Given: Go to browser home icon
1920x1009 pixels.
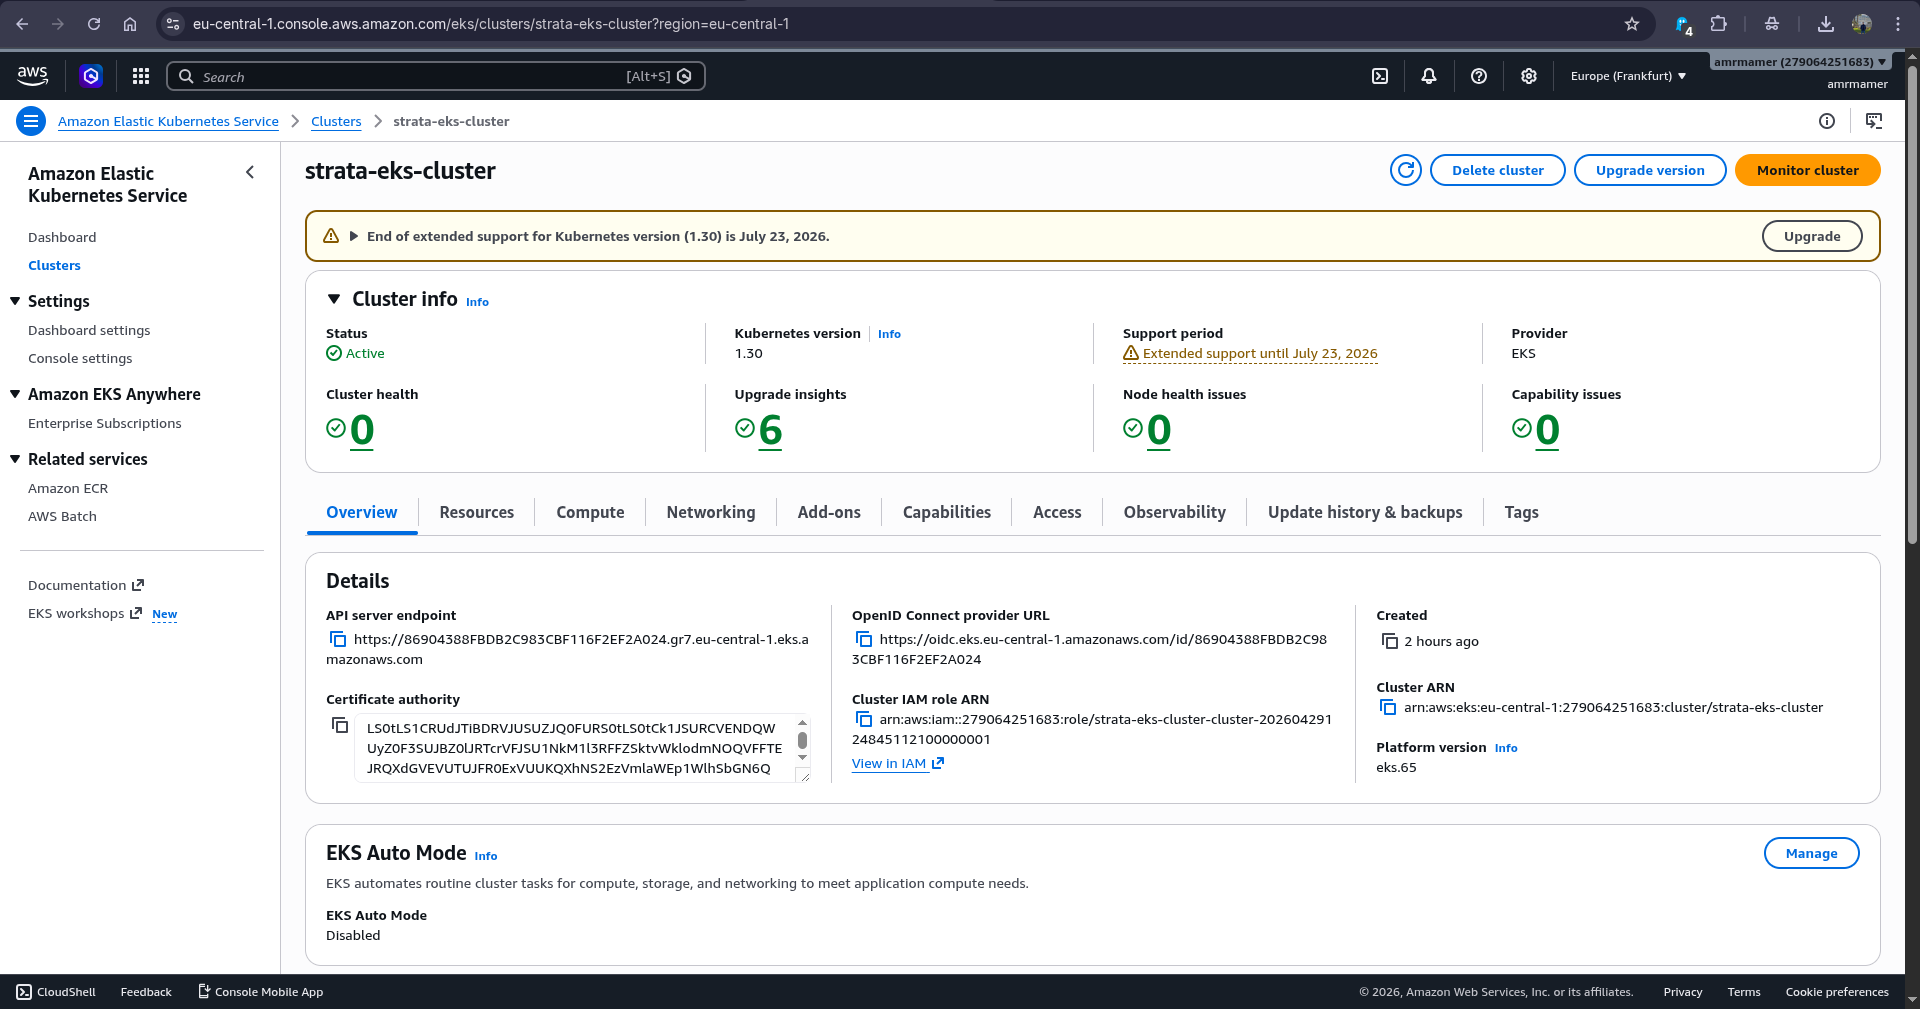Looking at the screenshot, I should point(130,24).
